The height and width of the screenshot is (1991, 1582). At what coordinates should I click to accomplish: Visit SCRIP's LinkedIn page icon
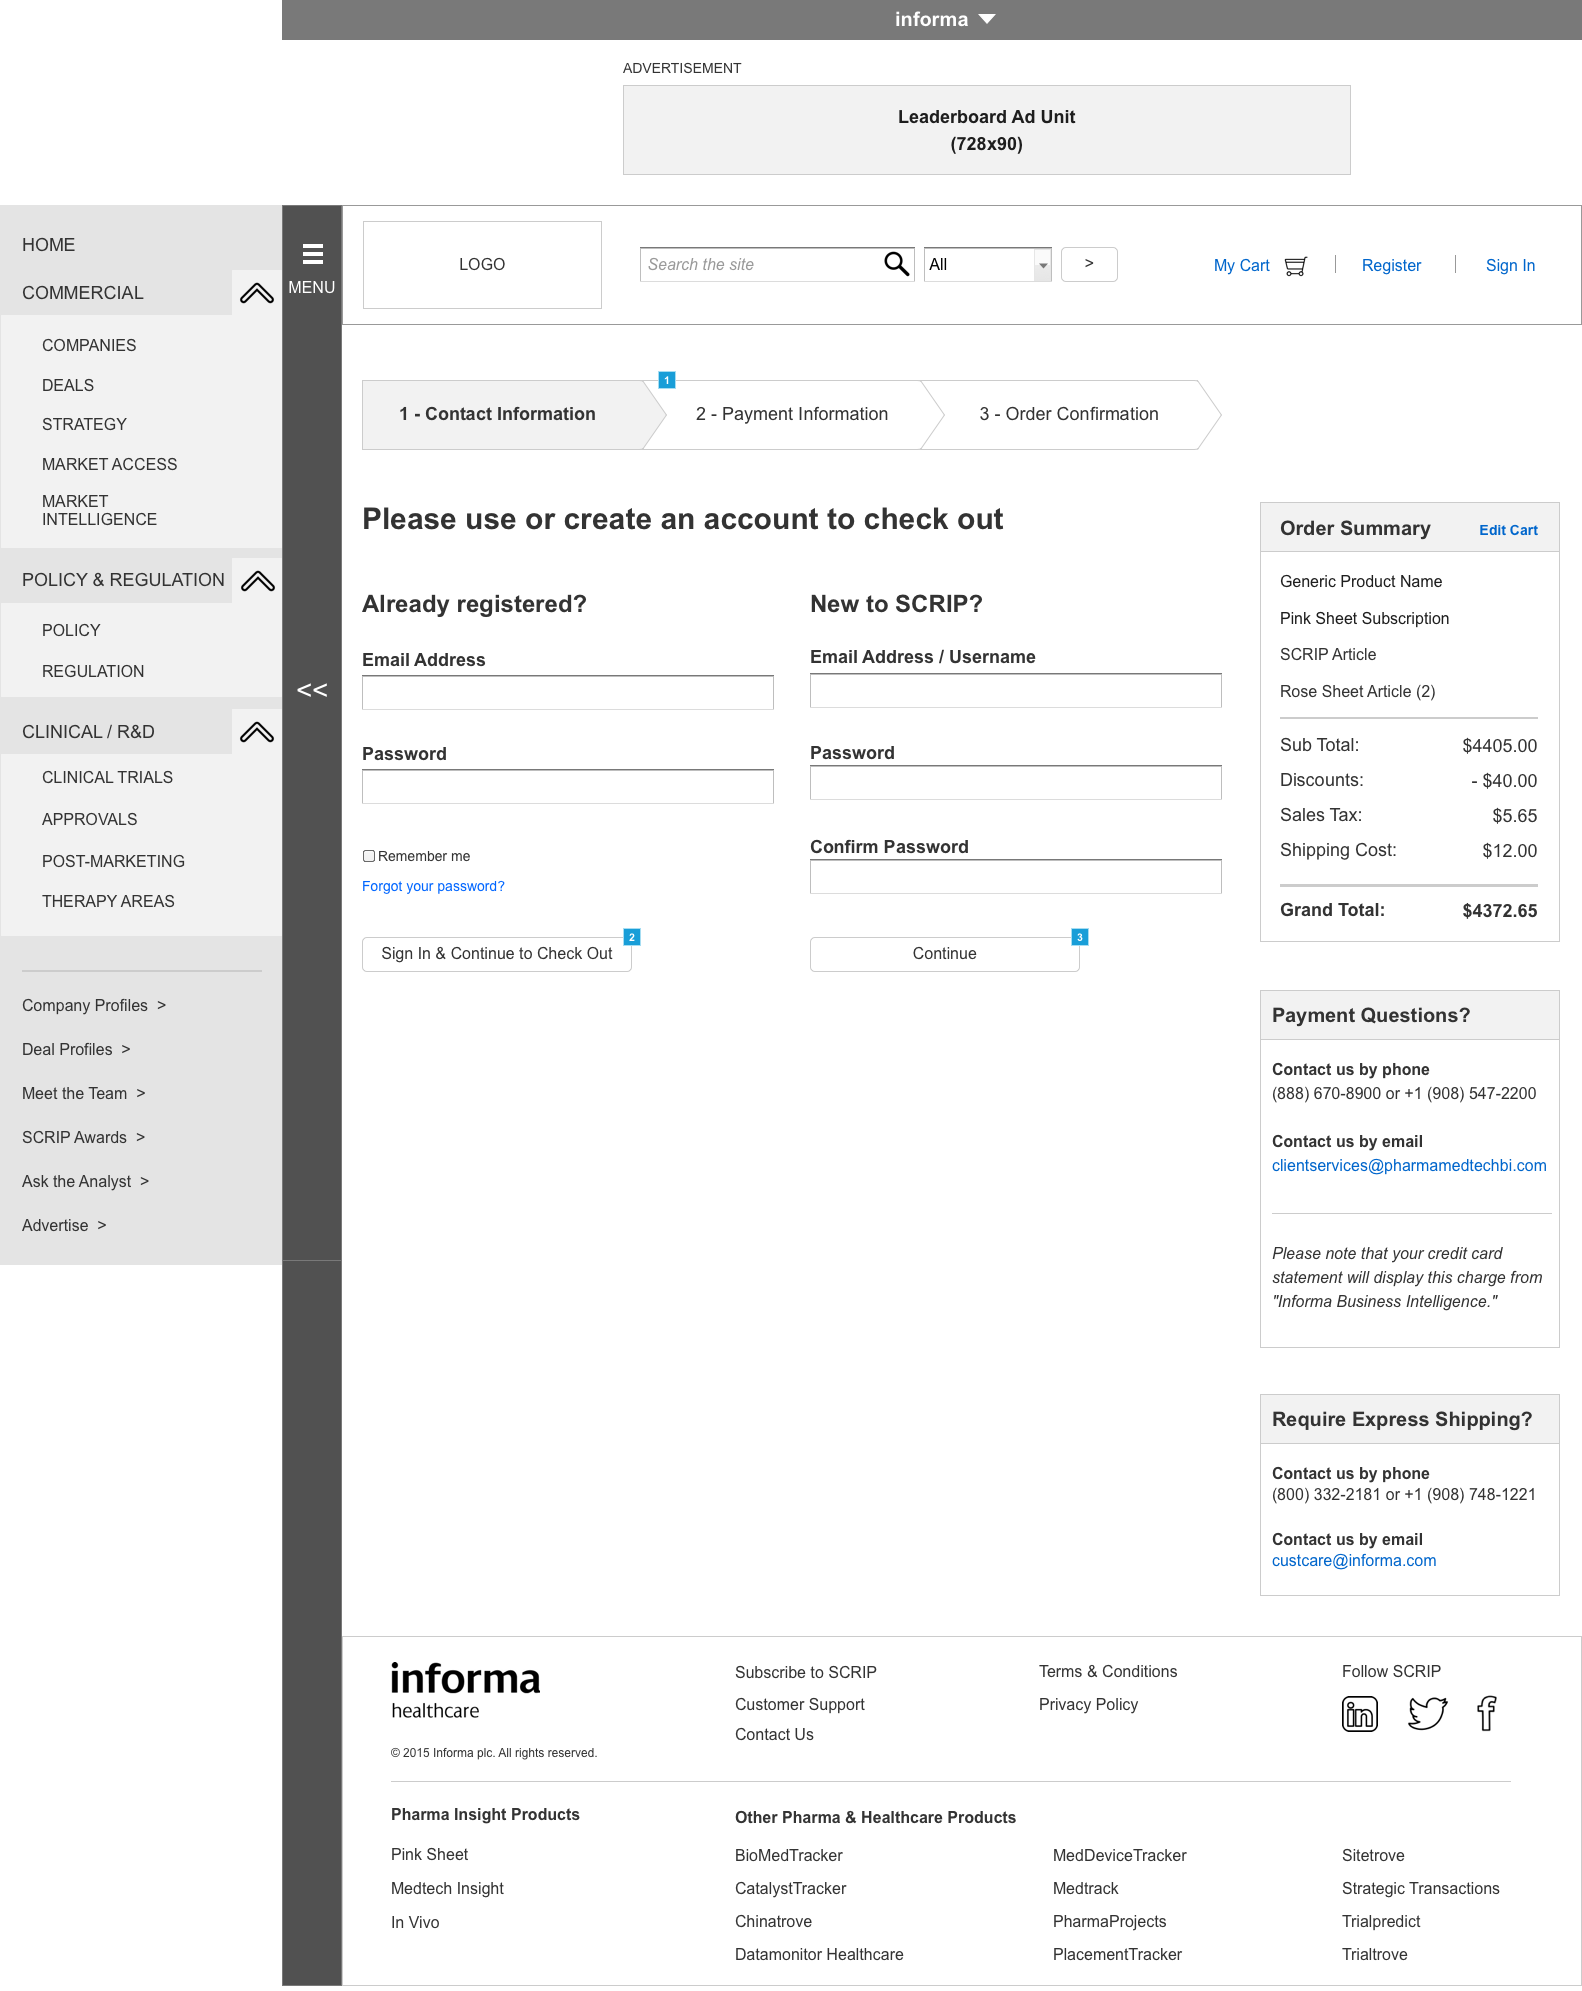1359,1714
